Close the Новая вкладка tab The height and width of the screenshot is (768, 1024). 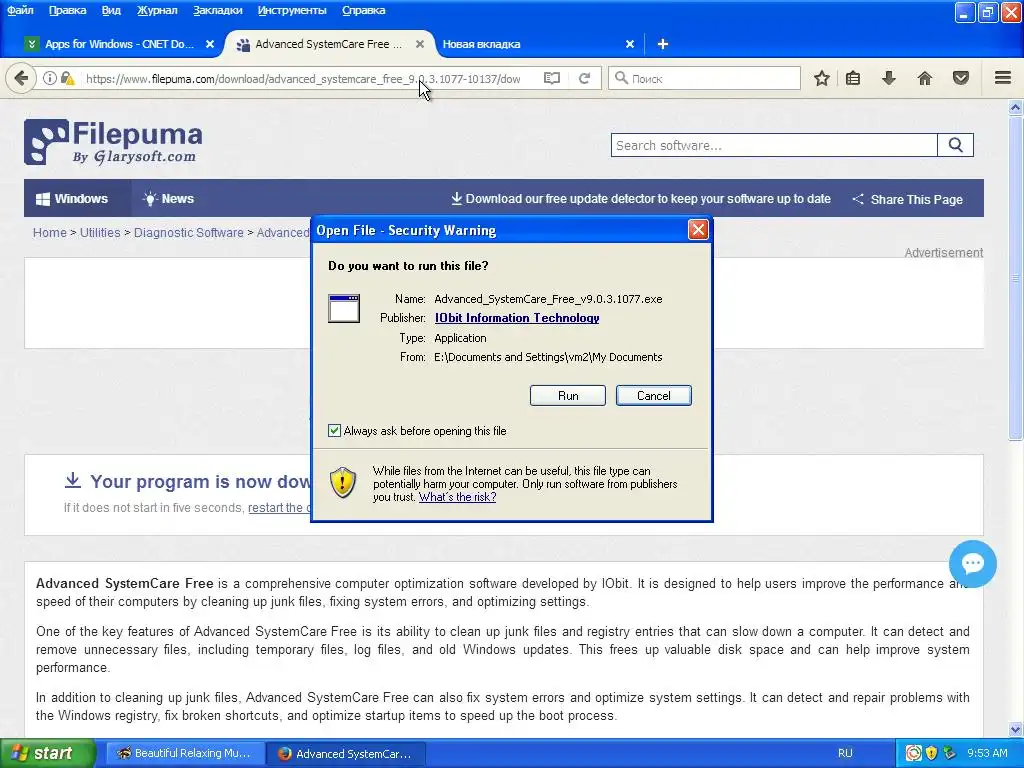tap(630, 44)
